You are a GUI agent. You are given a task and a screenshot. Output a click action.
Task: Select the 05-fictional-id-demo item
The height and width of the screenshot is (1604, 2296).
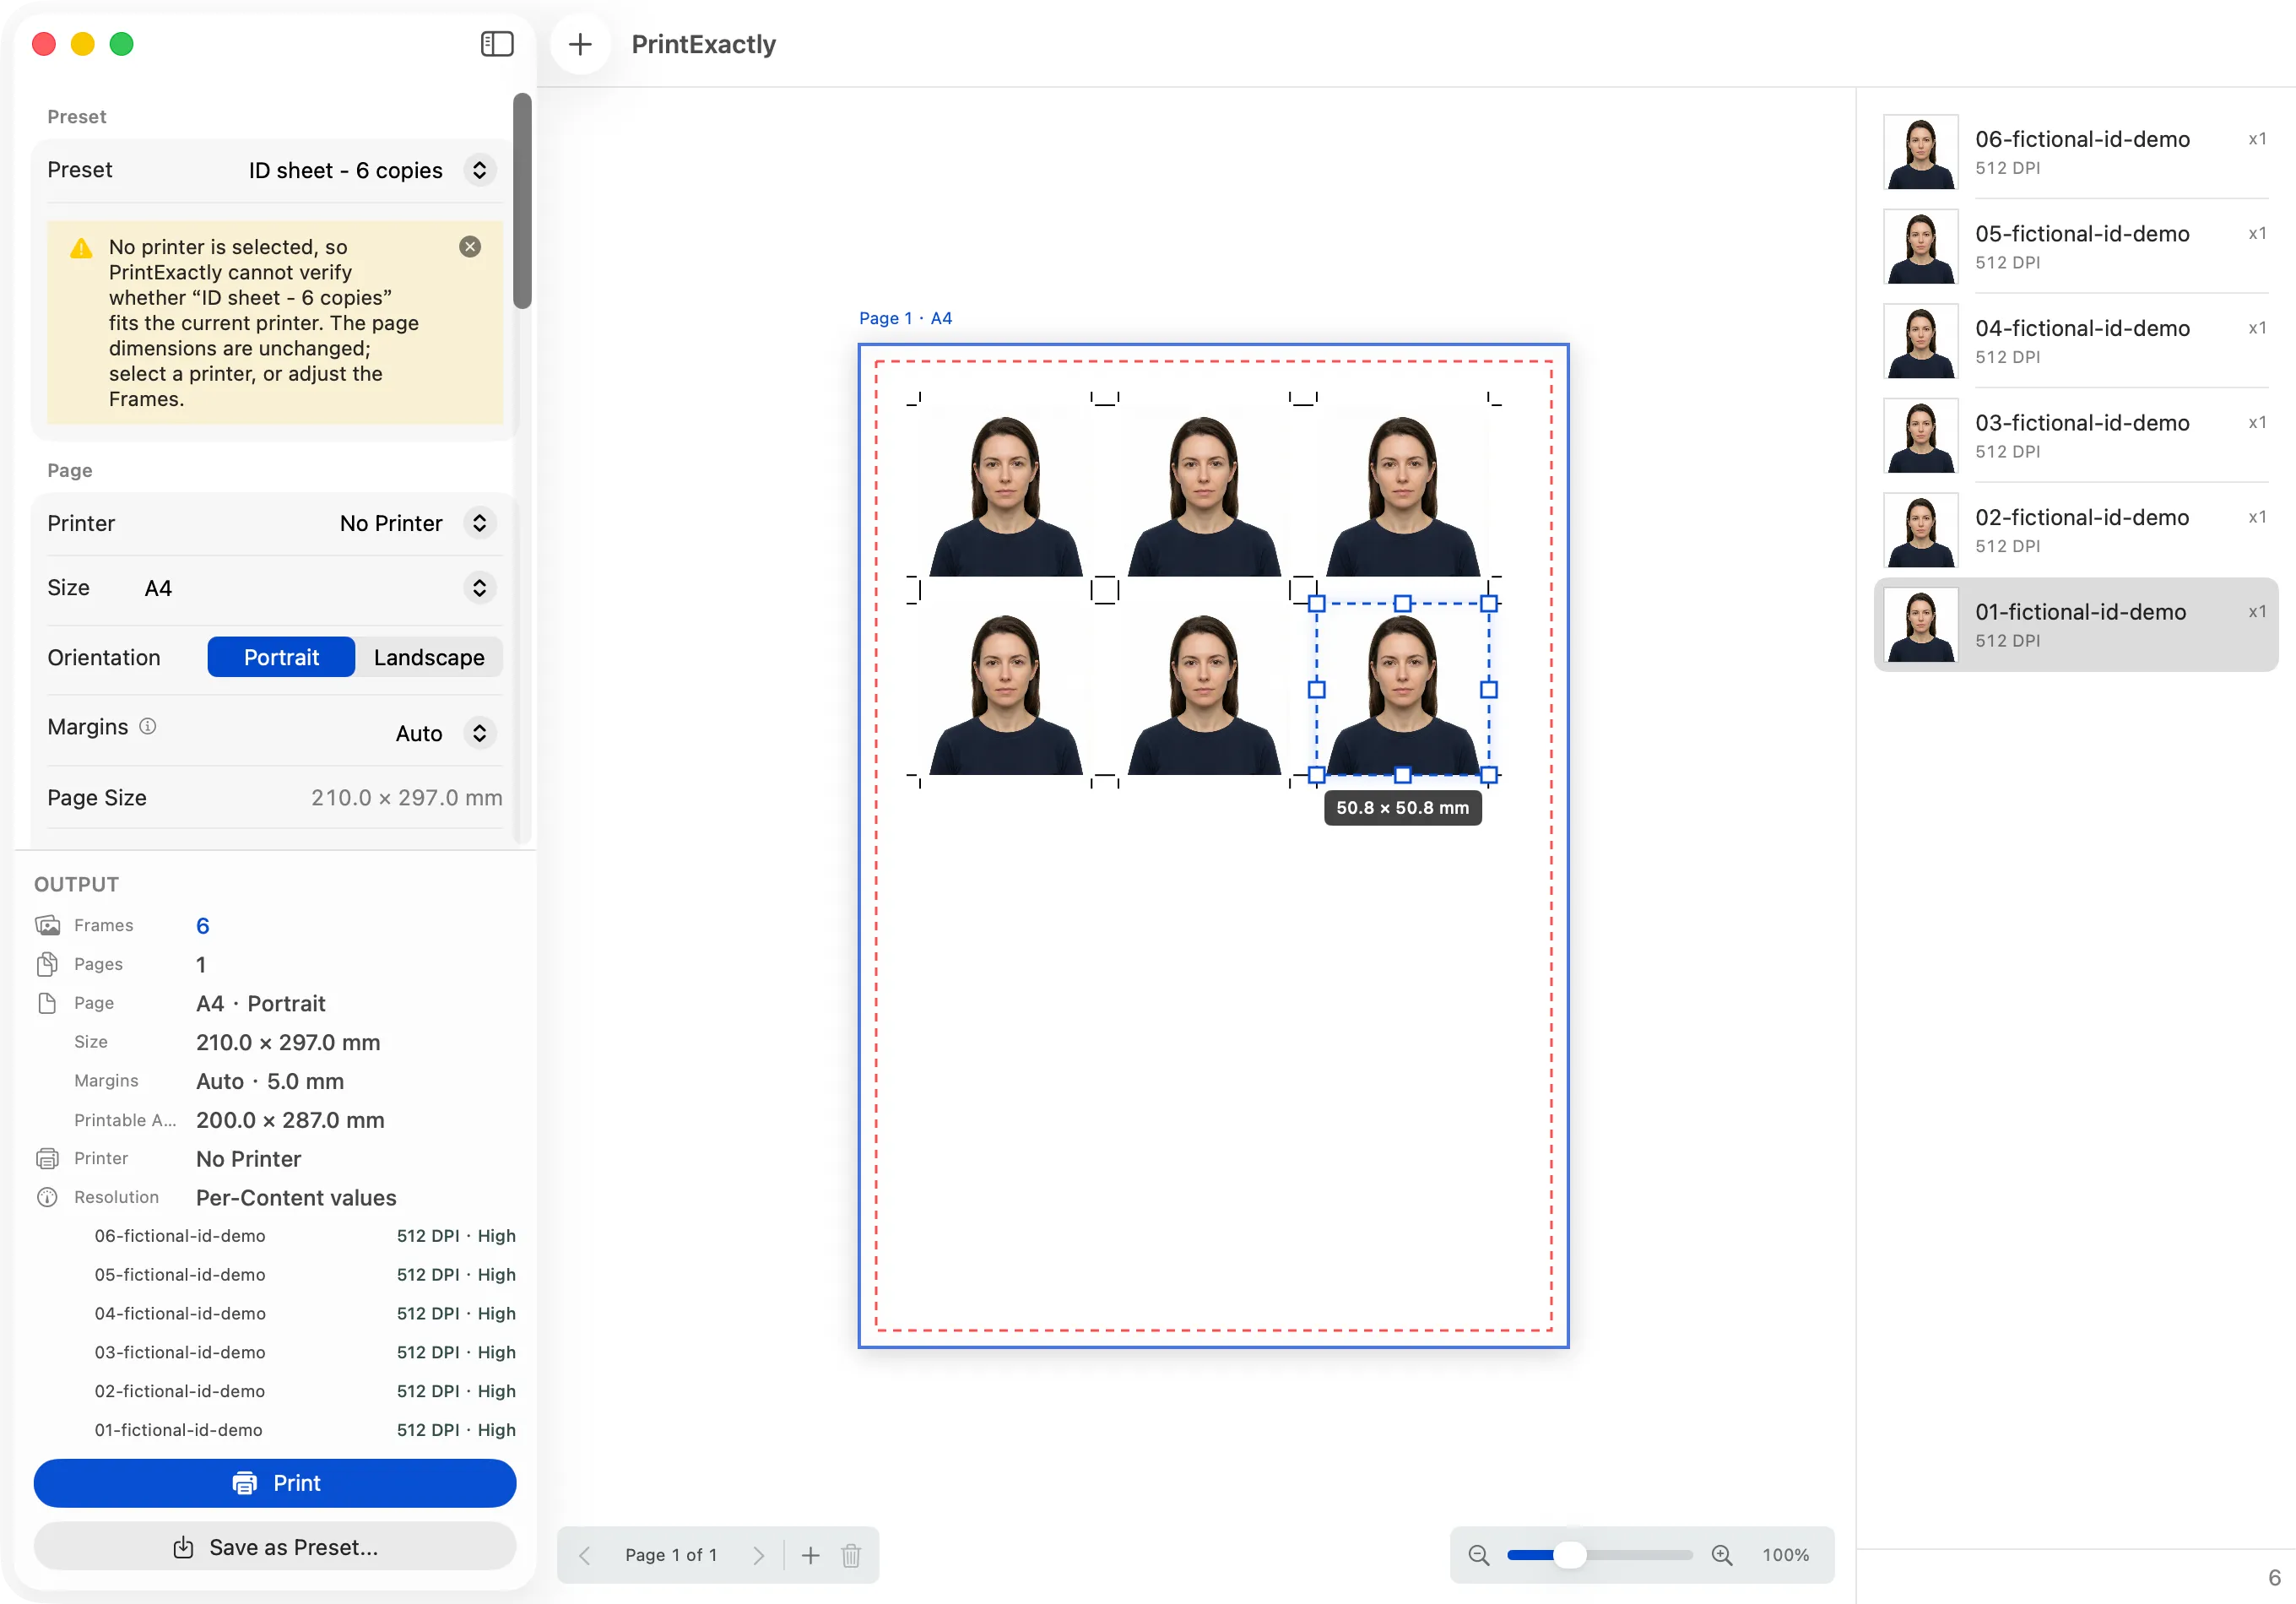pos(2076,247)
